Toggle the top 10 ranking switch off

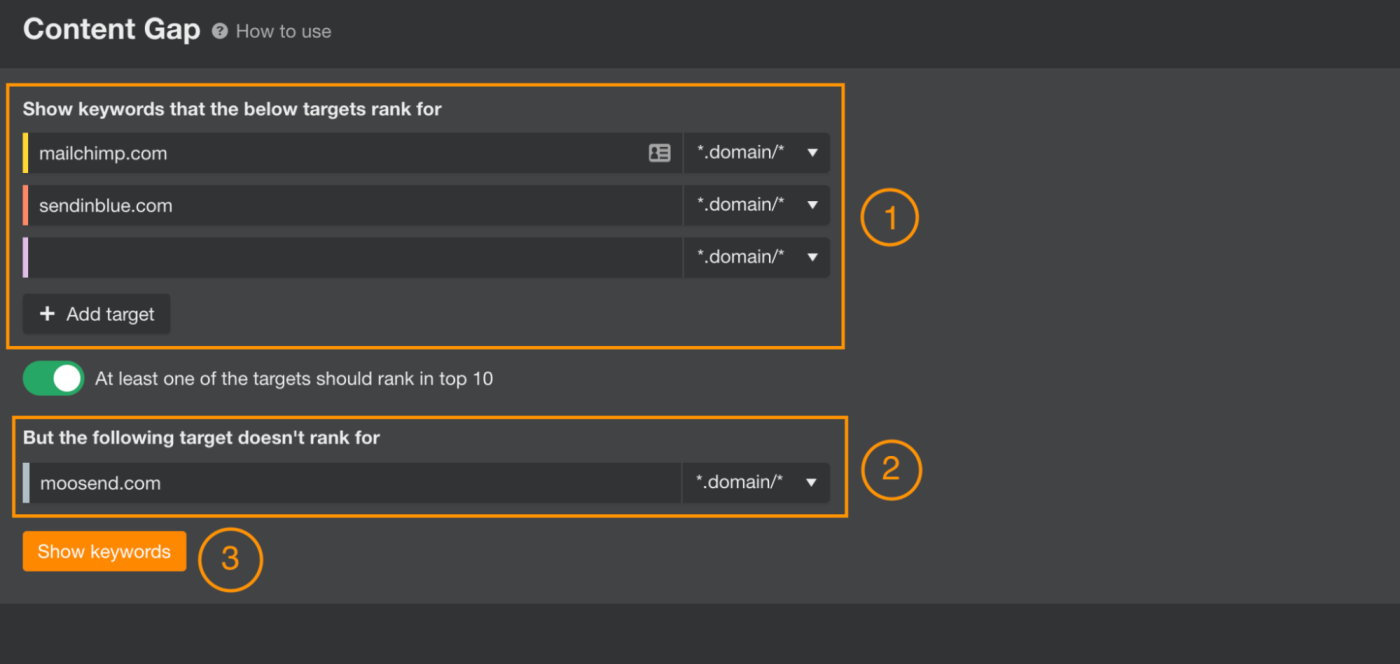tap(53, 379)
